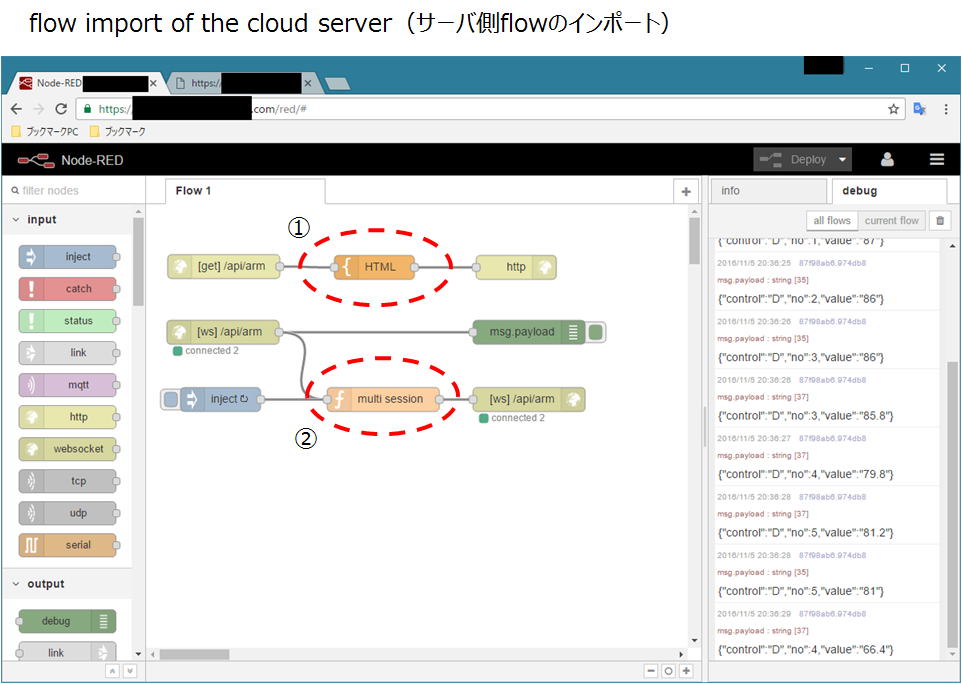Open Chrome's three-dot menu
The height and width of the screenshot is (684, 962).
click(x=946, y=109)
